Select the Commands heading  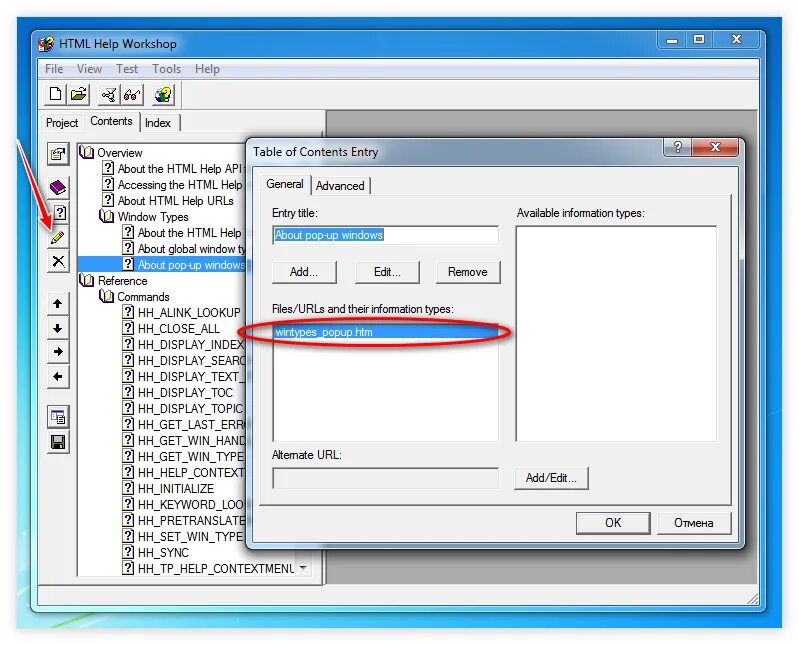pos(143,297)
